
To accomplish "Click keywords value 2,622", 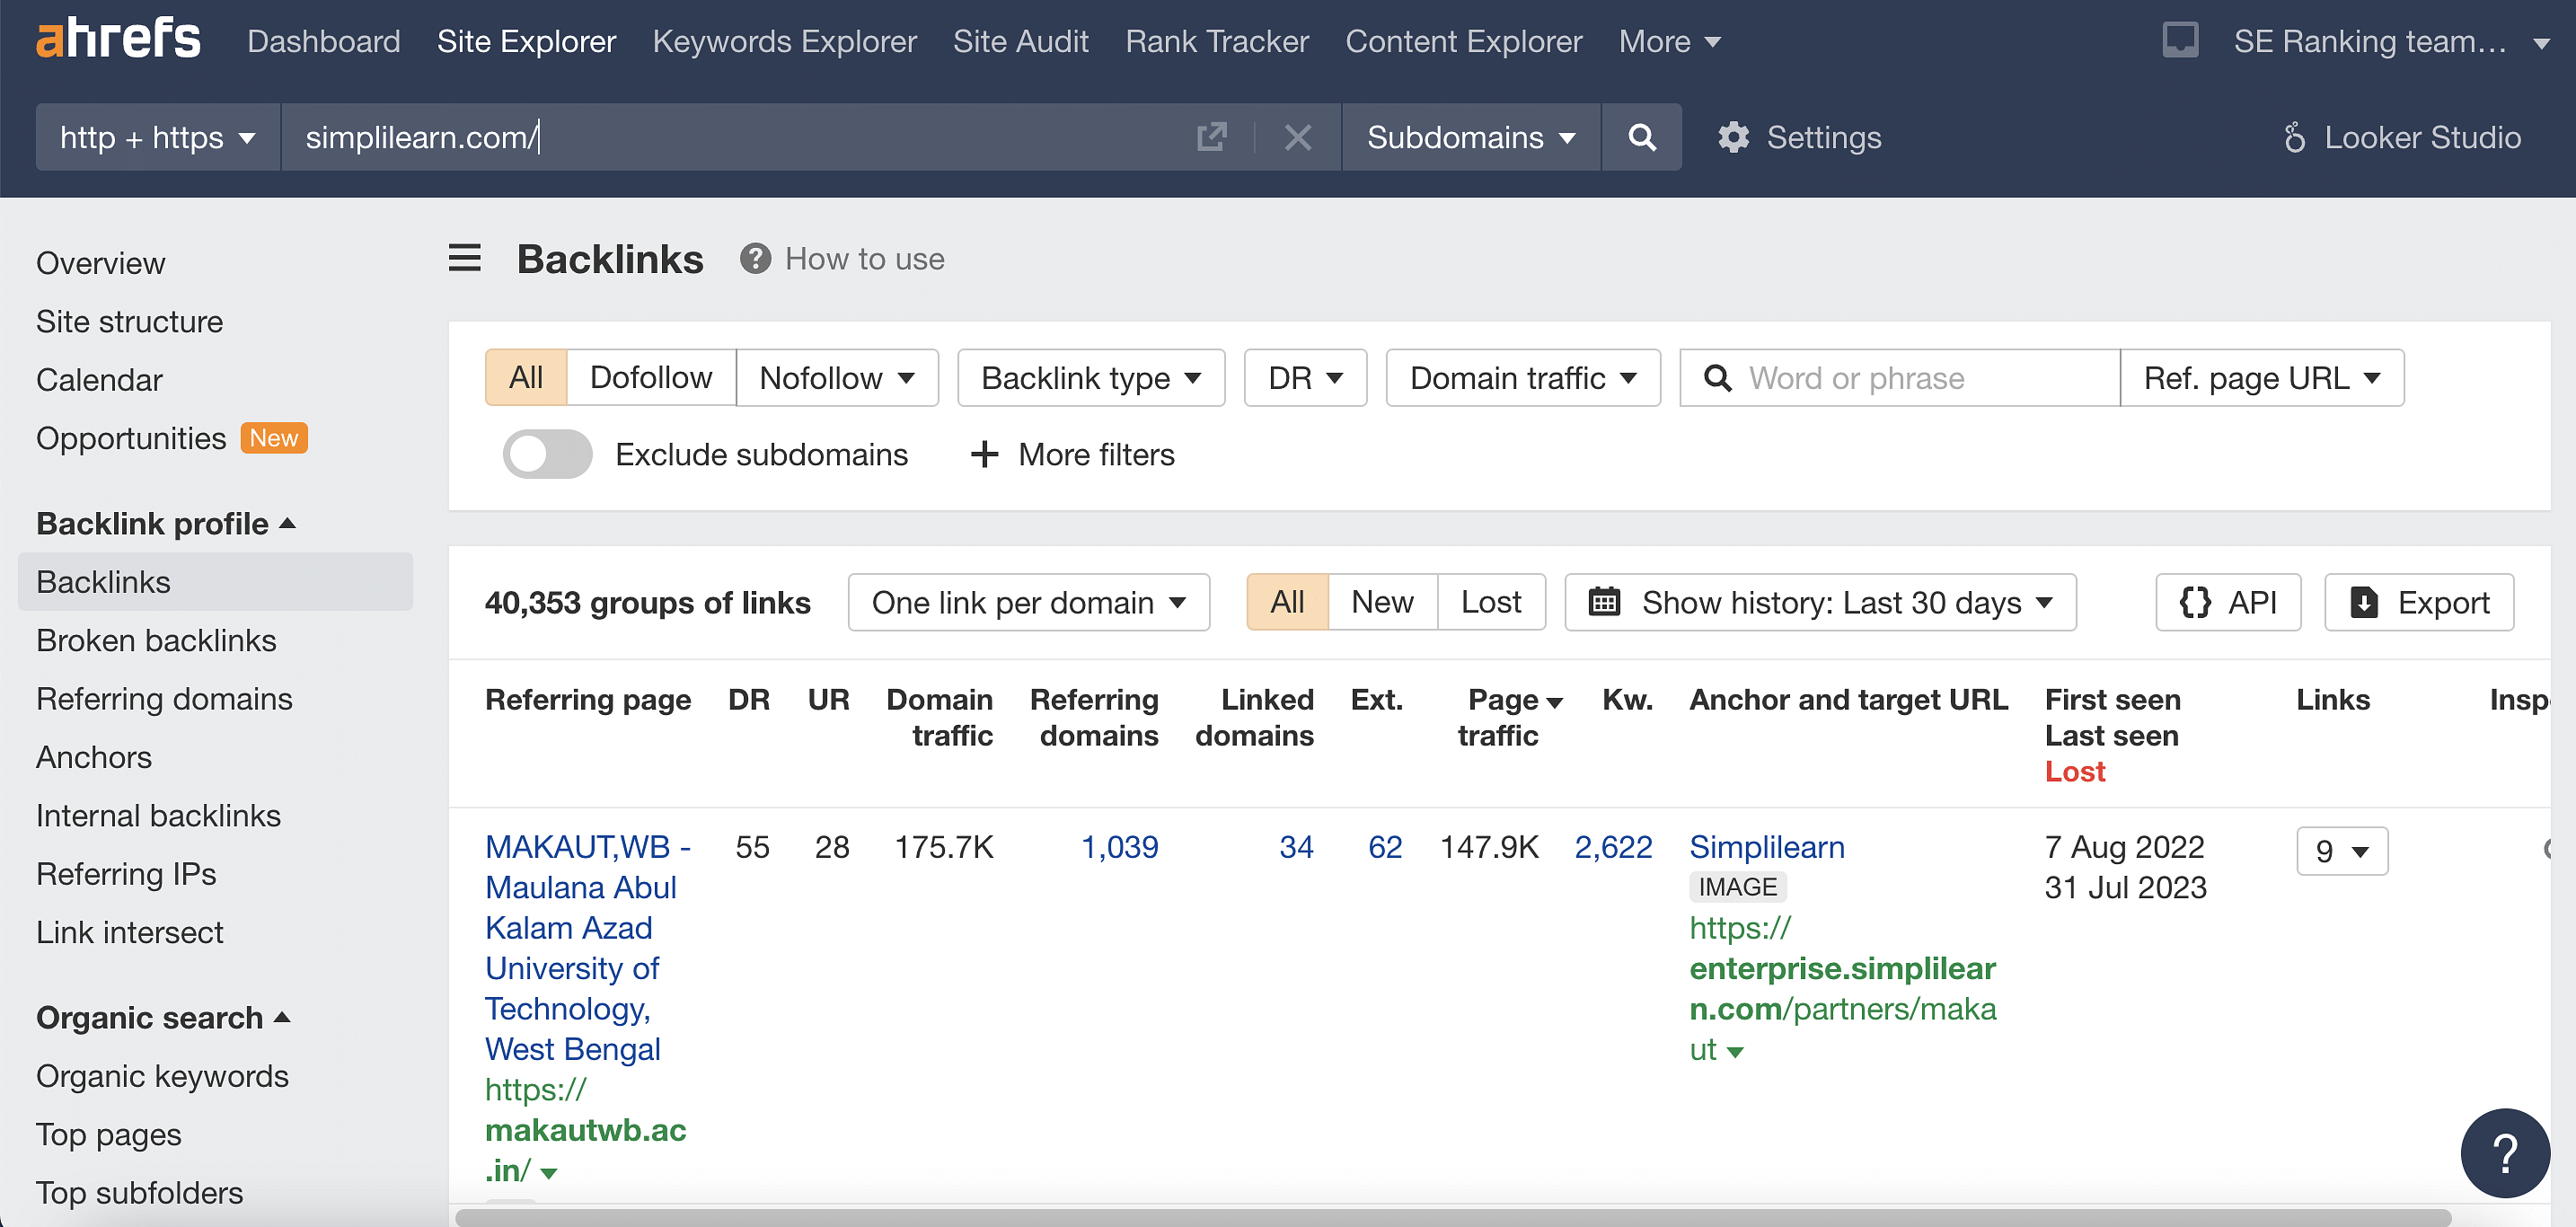I will pos(1613,847).
